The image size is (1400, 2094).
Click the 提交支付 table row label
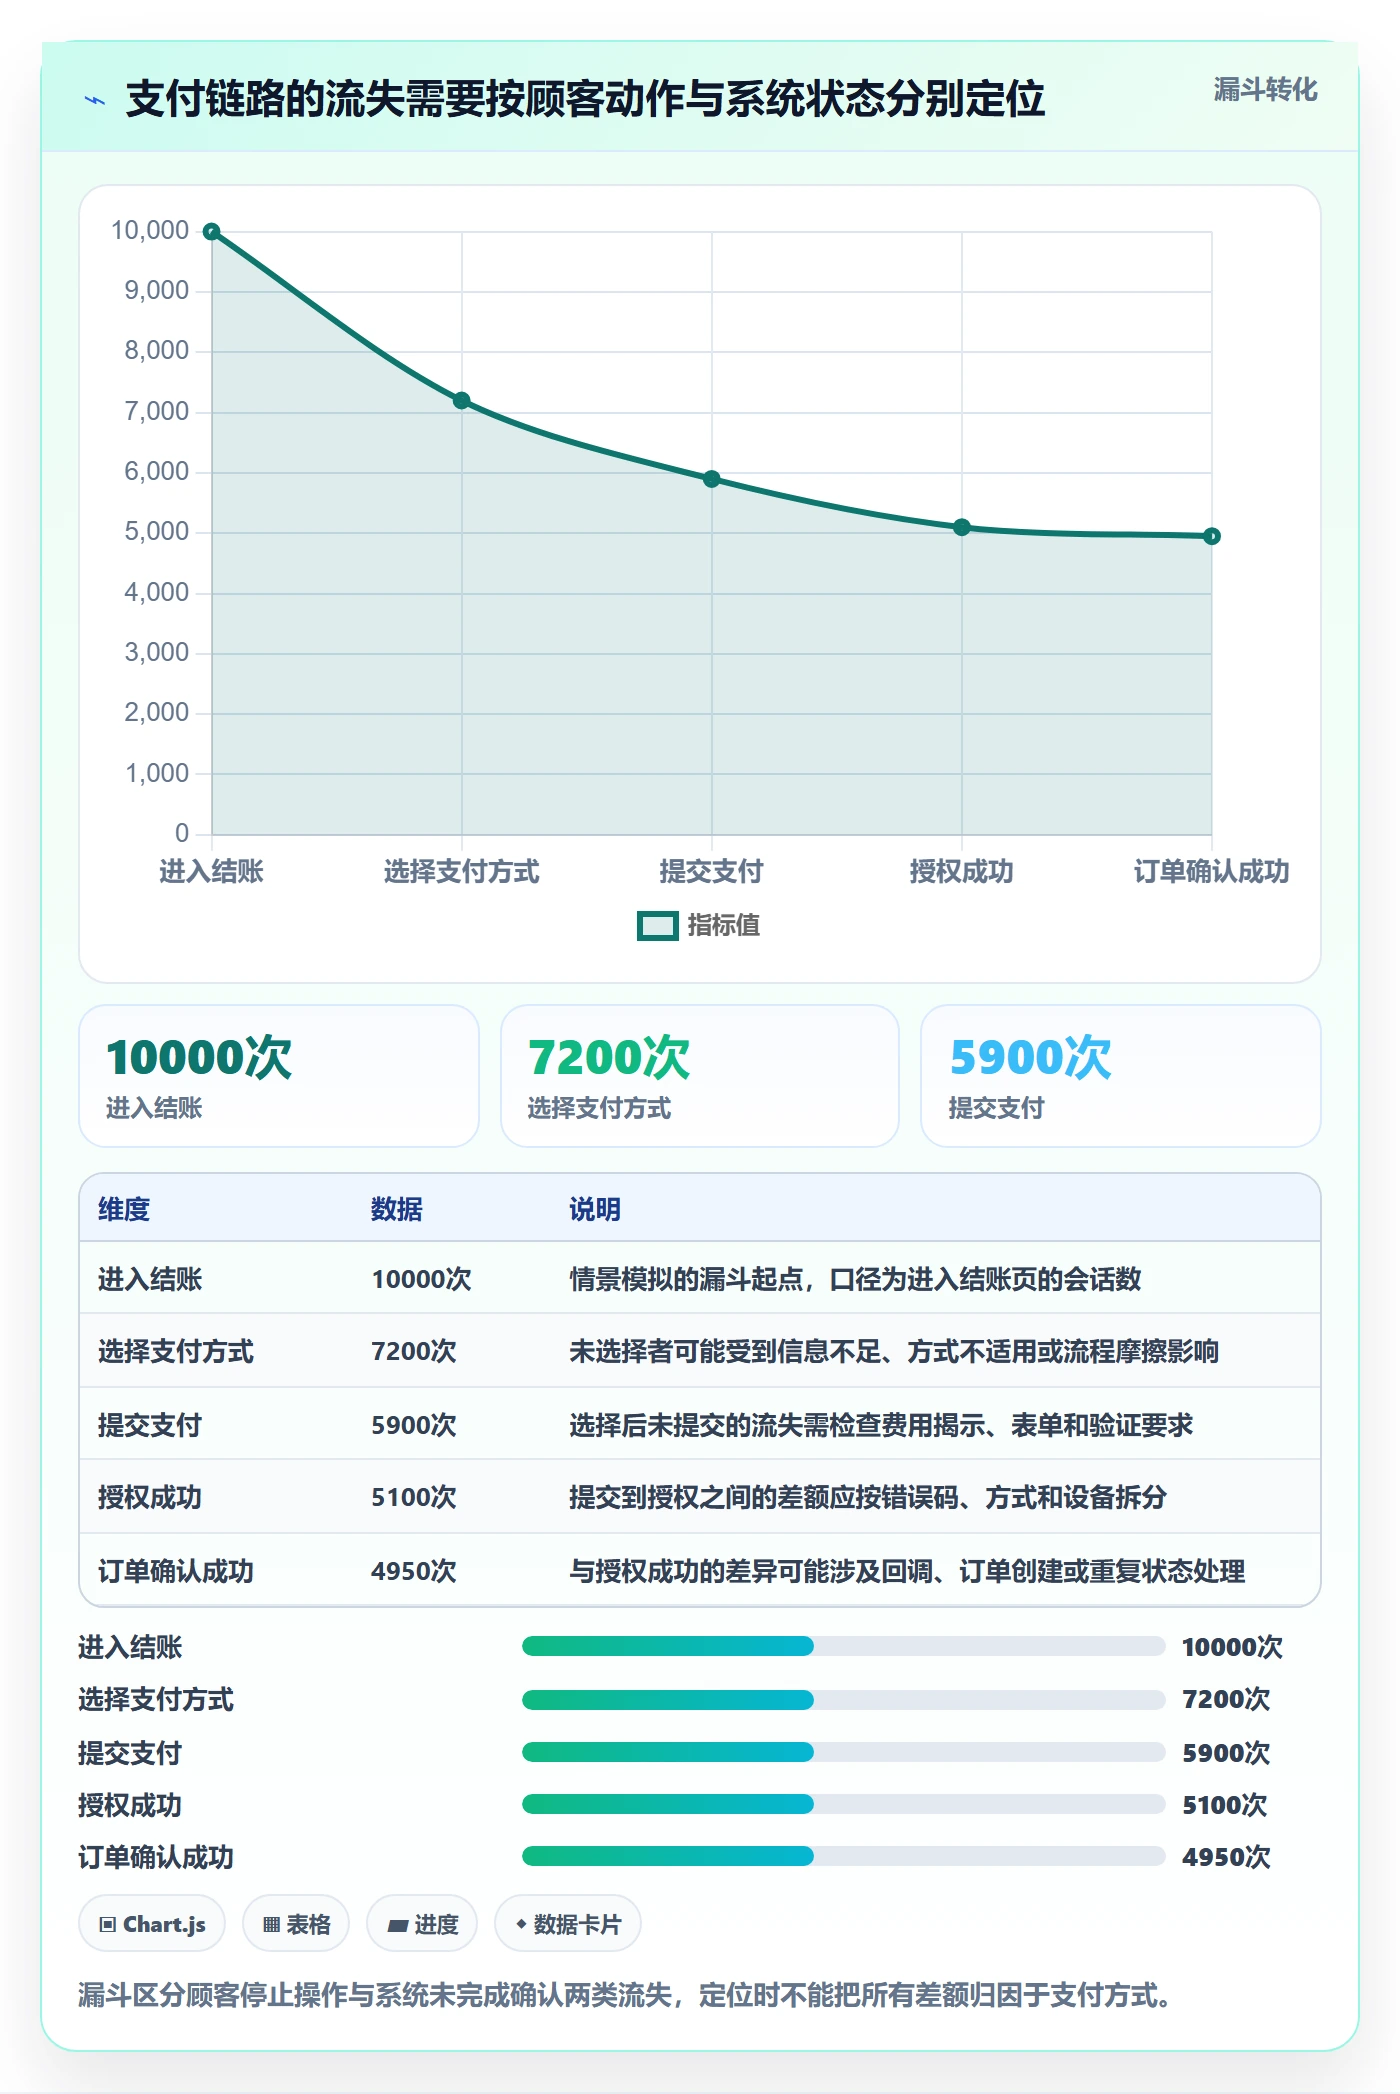pyautogui.click(x=150, y=1425)
